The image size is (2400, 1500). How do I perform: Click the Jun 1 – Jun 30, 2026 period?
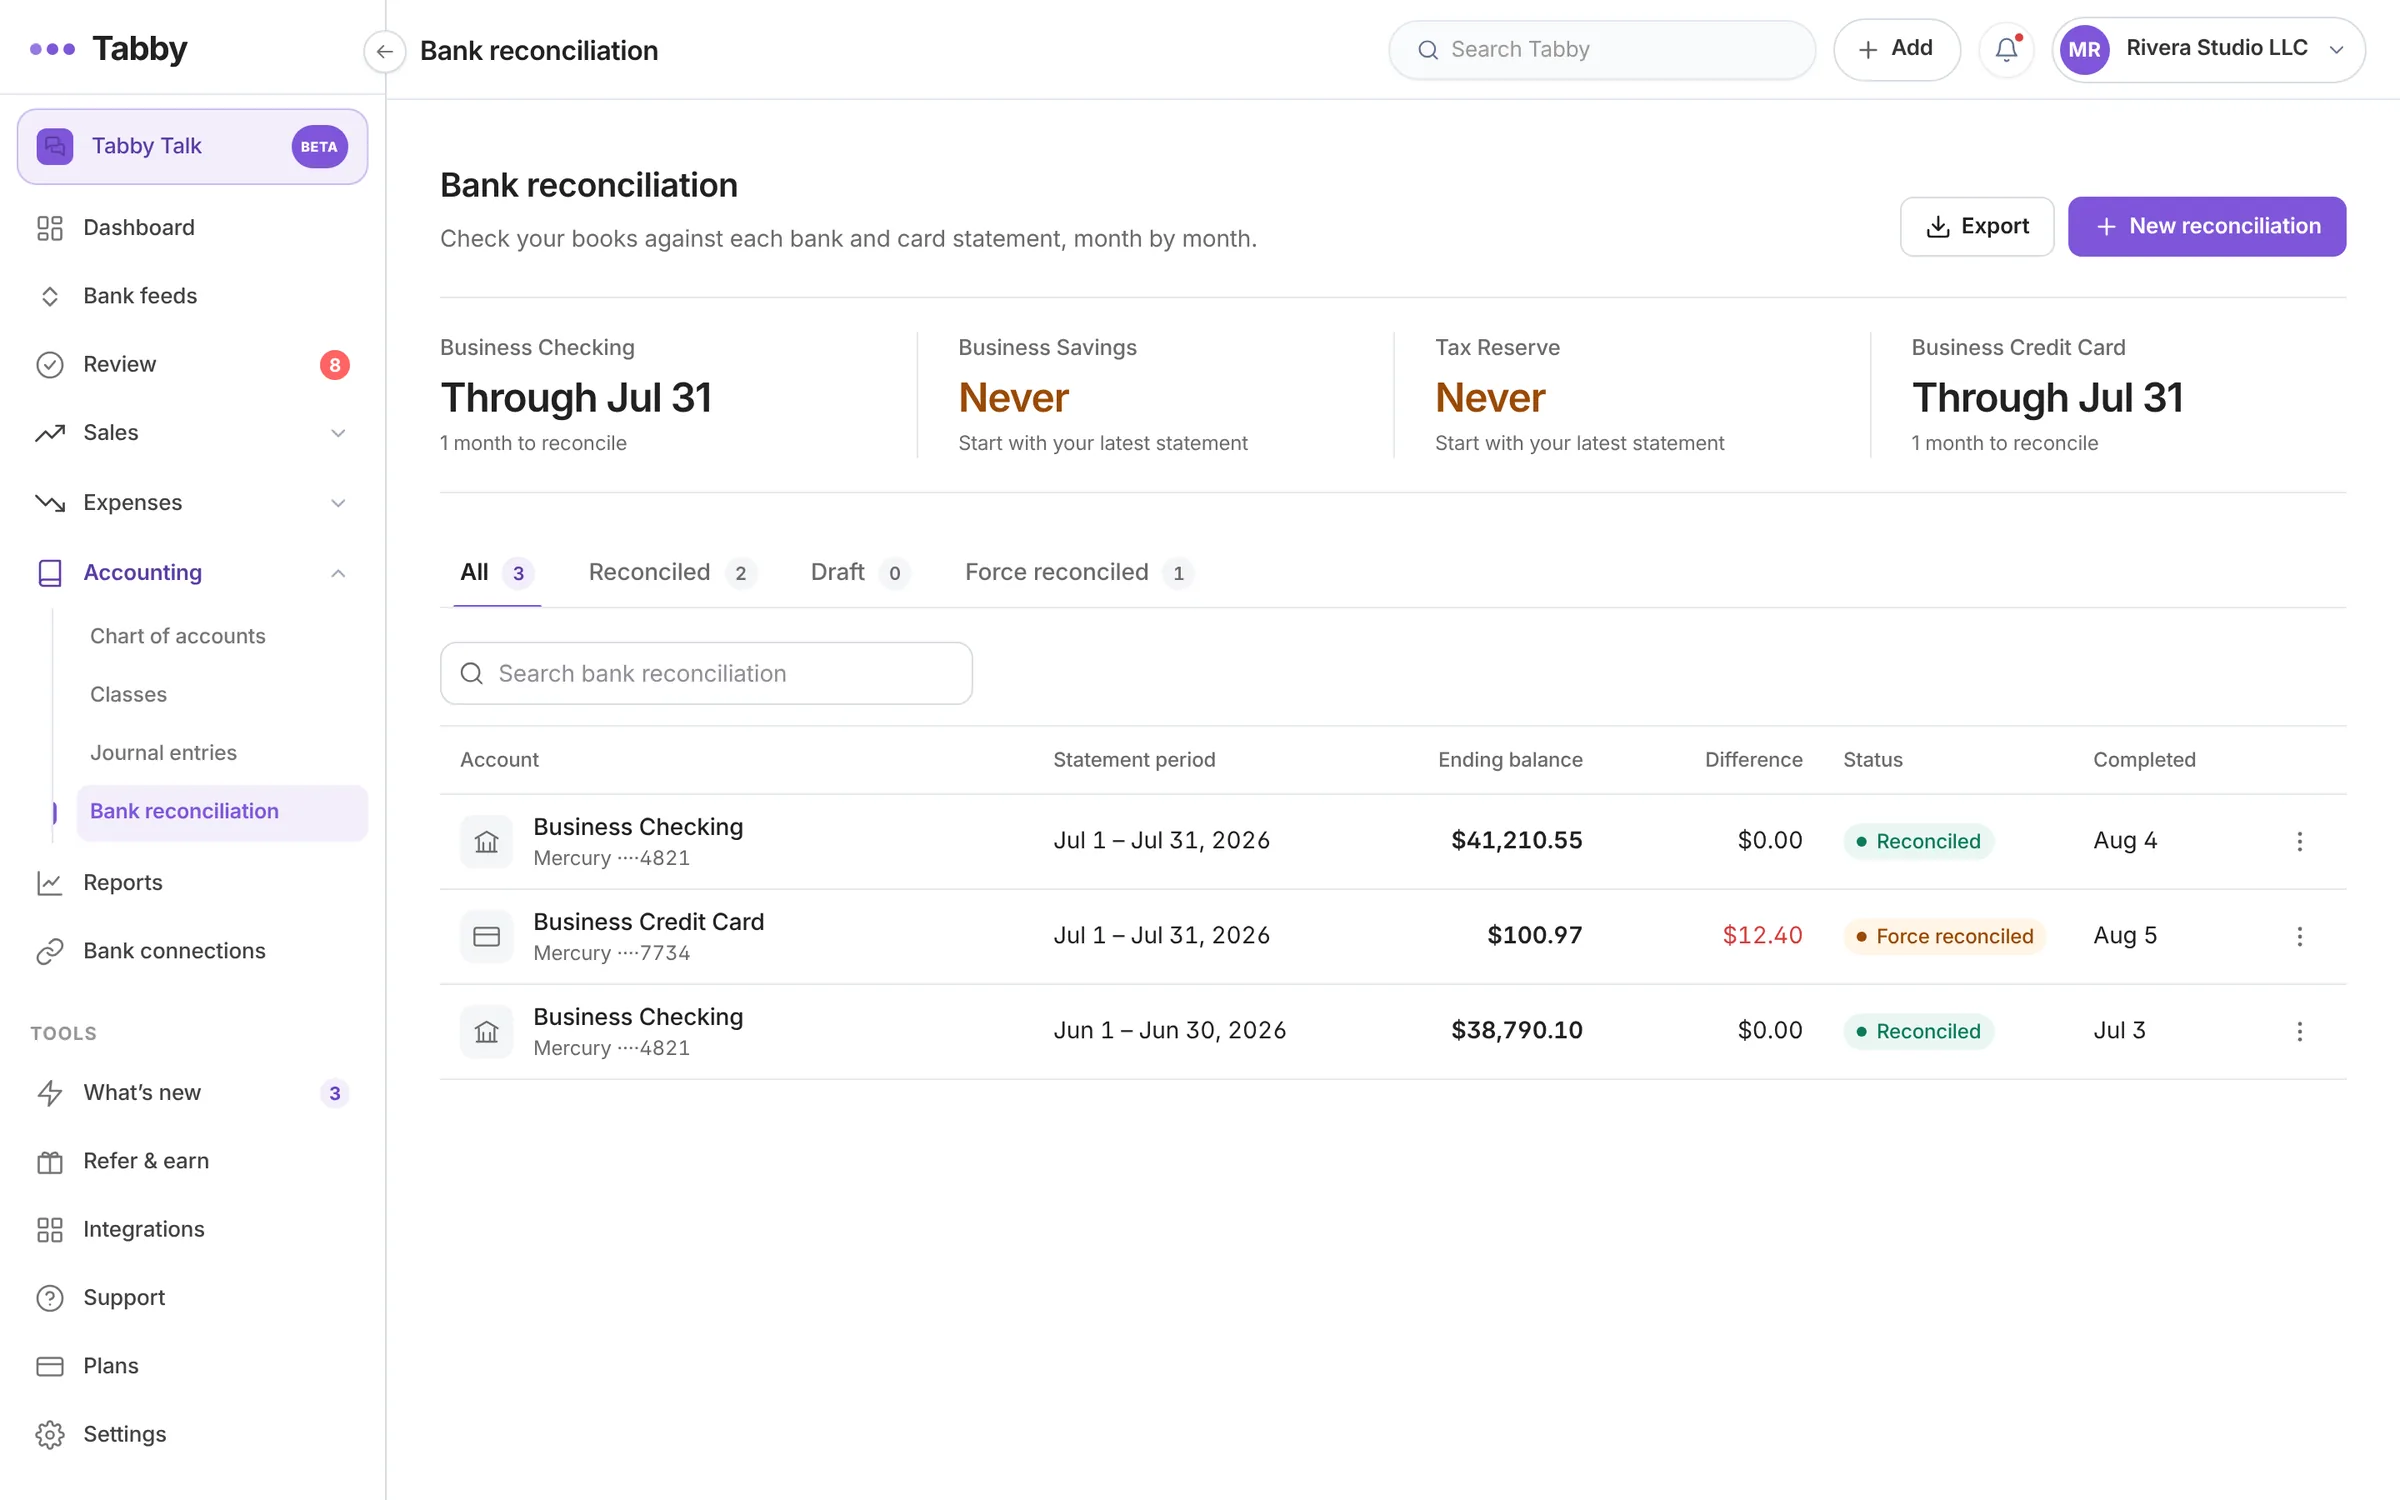coord(1169,1031)
